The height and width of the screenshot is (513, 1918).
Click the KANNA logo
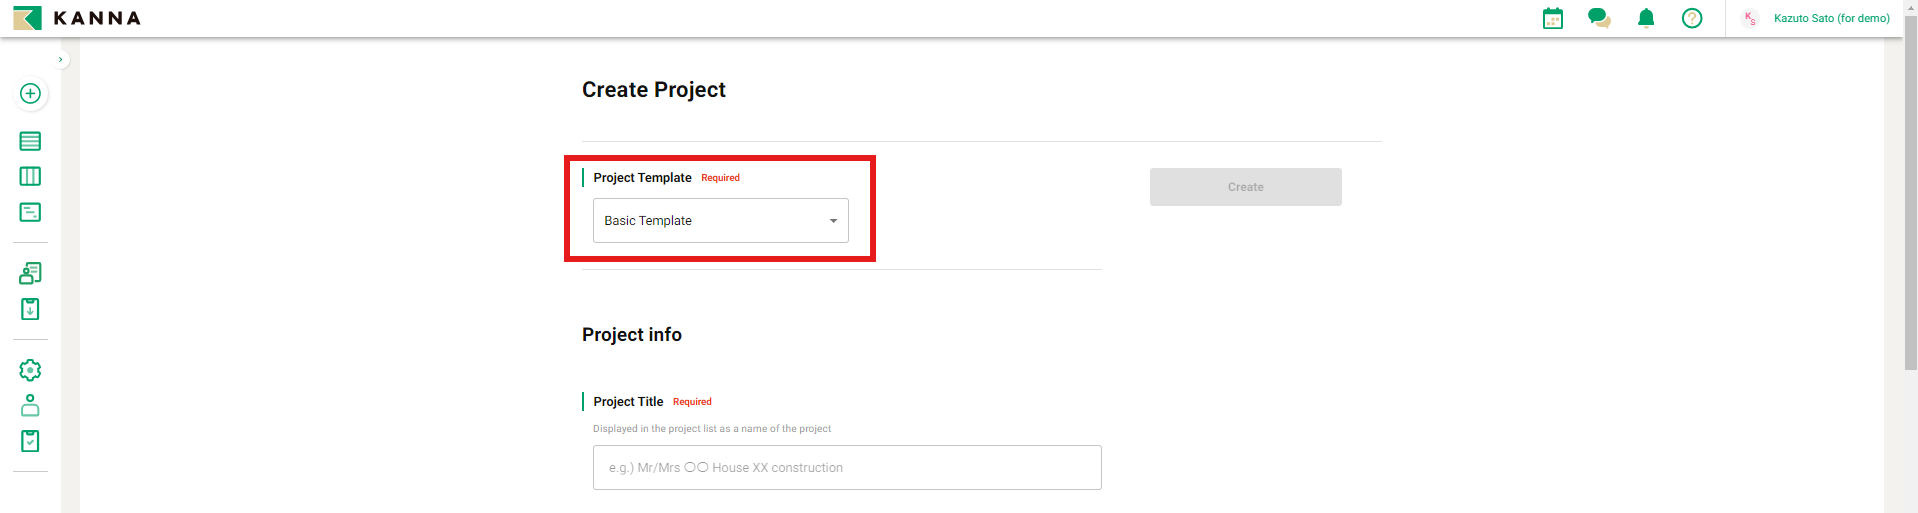click(77, 18)
